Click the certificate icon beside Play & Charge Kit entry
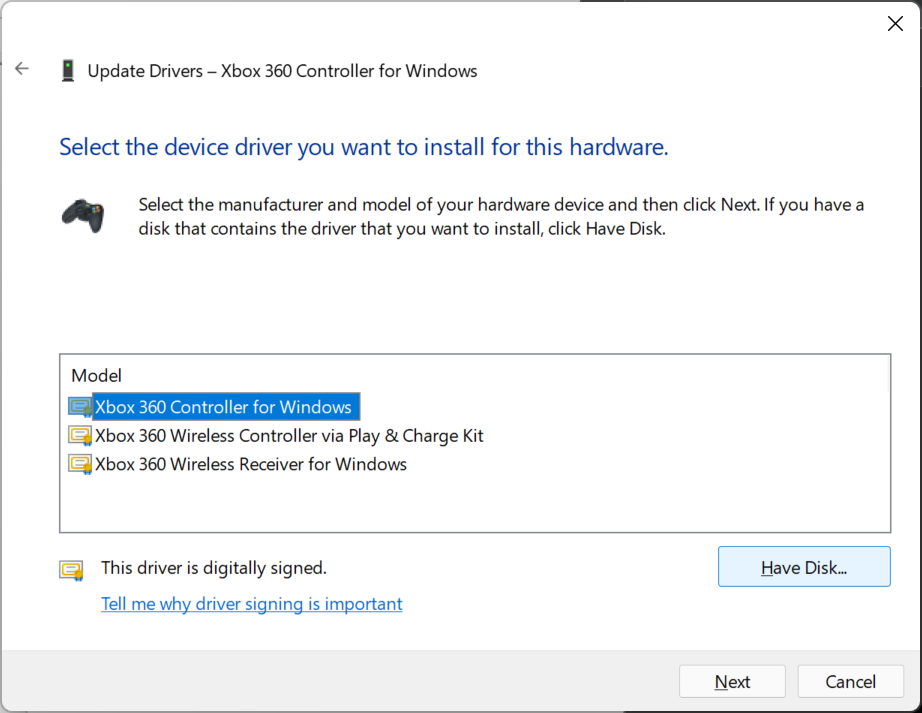922x713 pixels. pyautogui.click(x=80, y=436)
